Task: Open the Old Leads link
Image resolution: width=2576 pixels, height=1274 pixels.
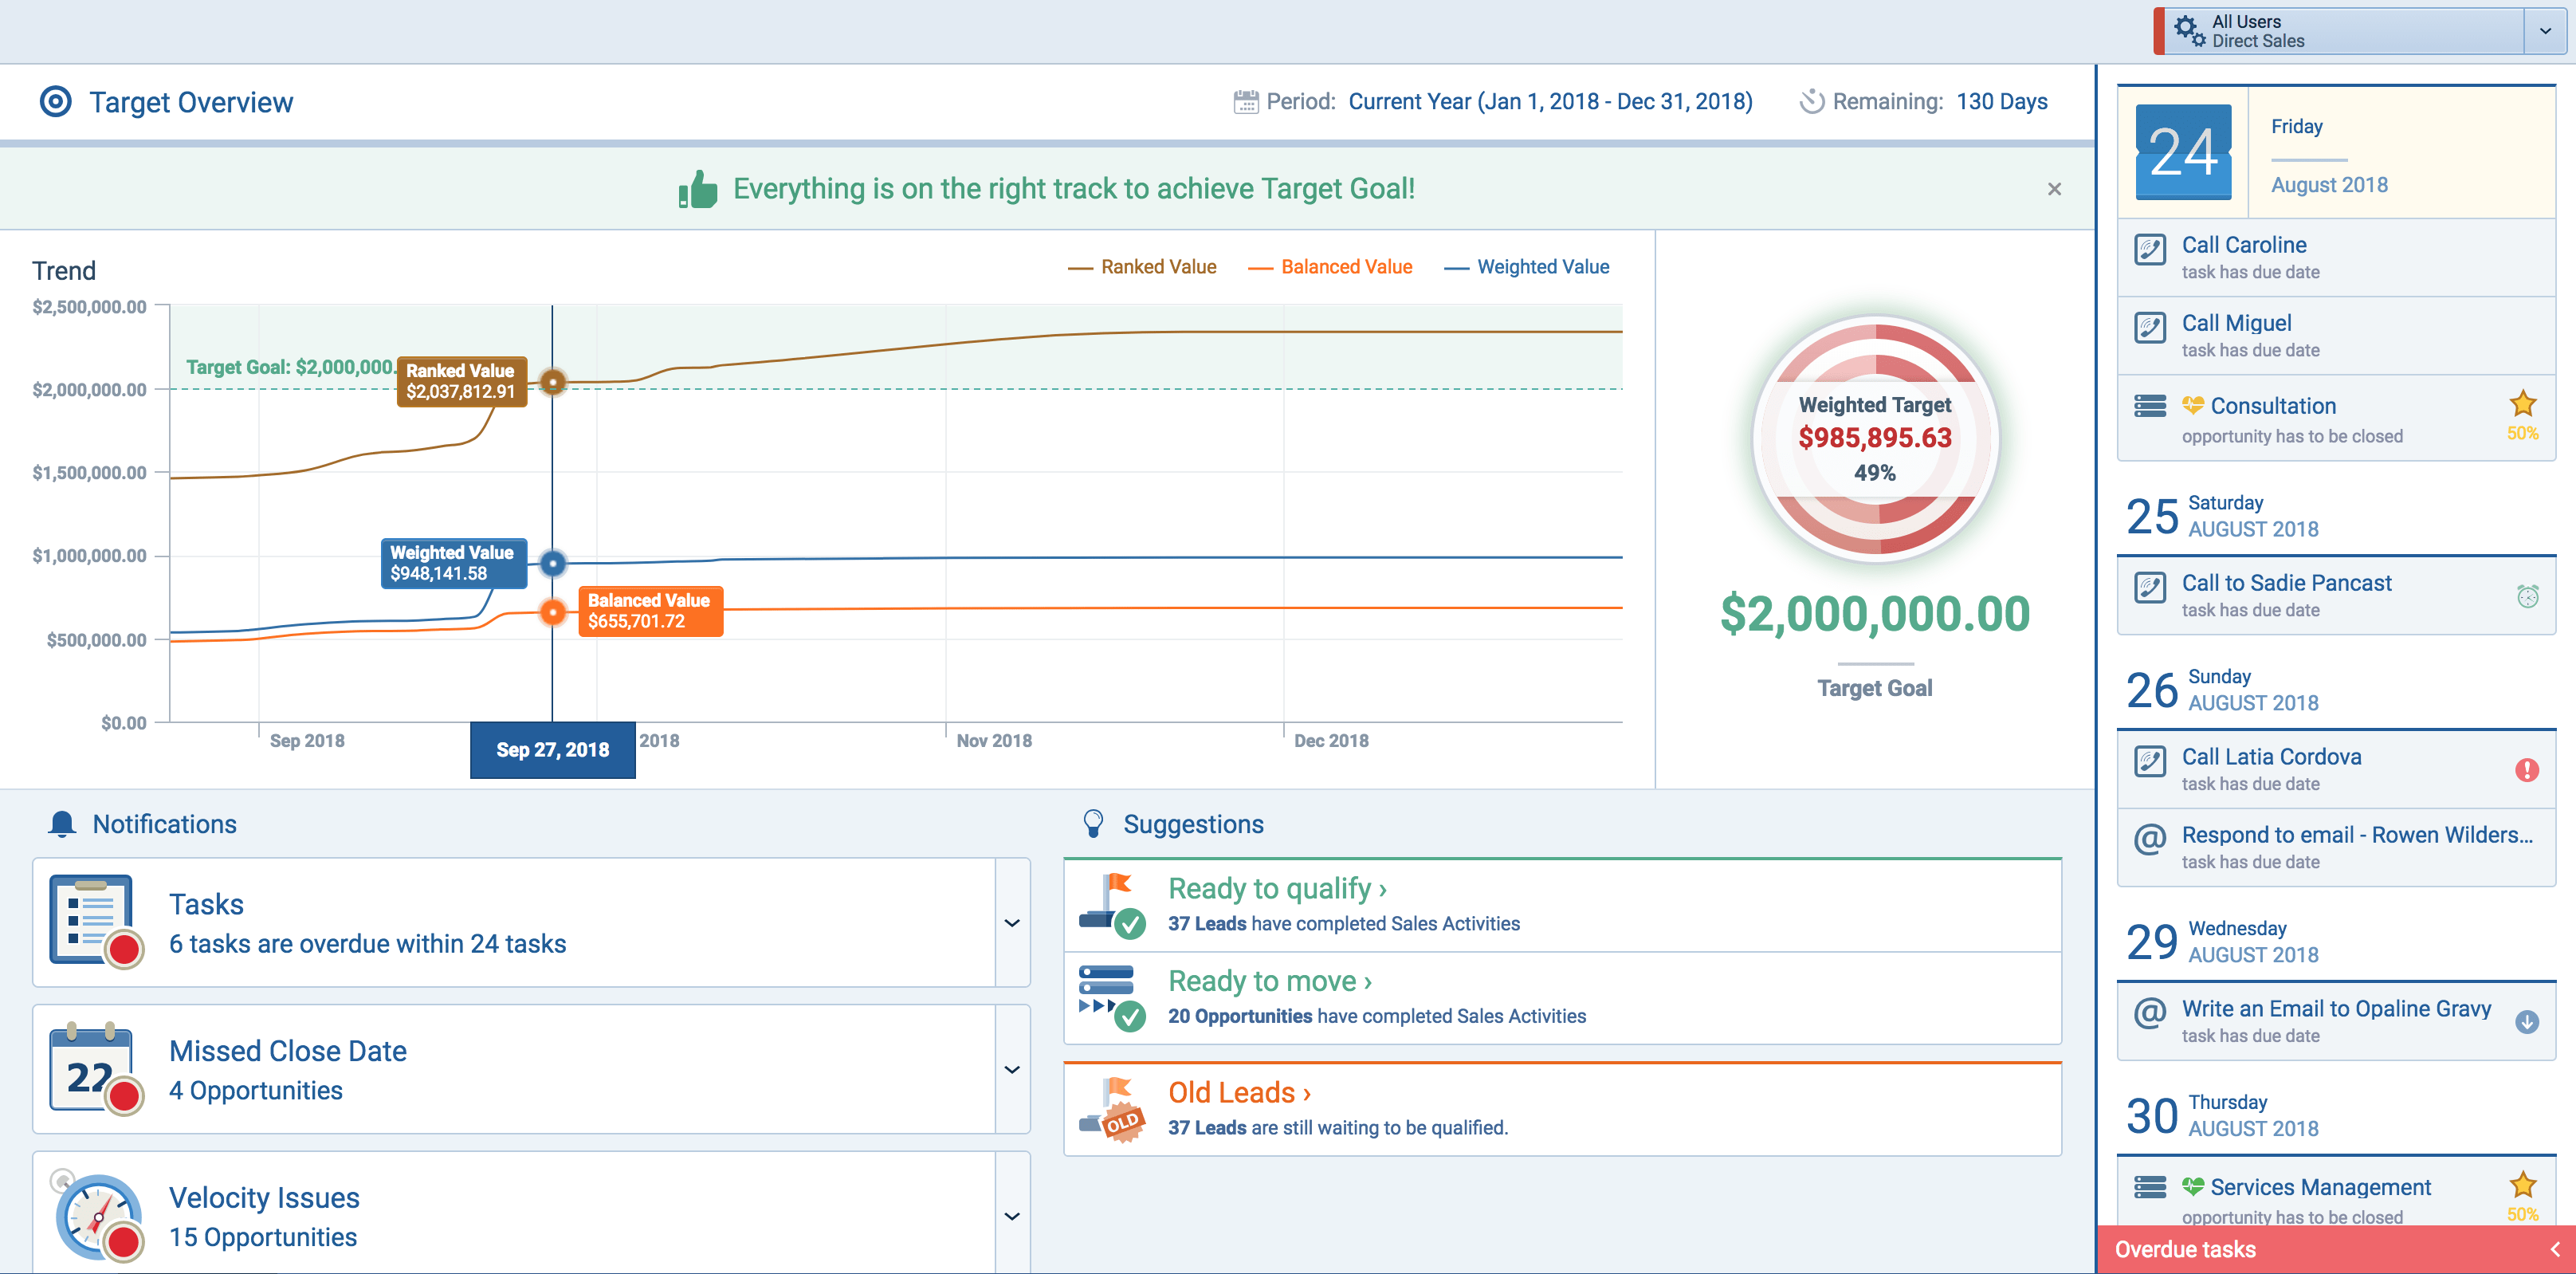Action: point(1237,1092)
